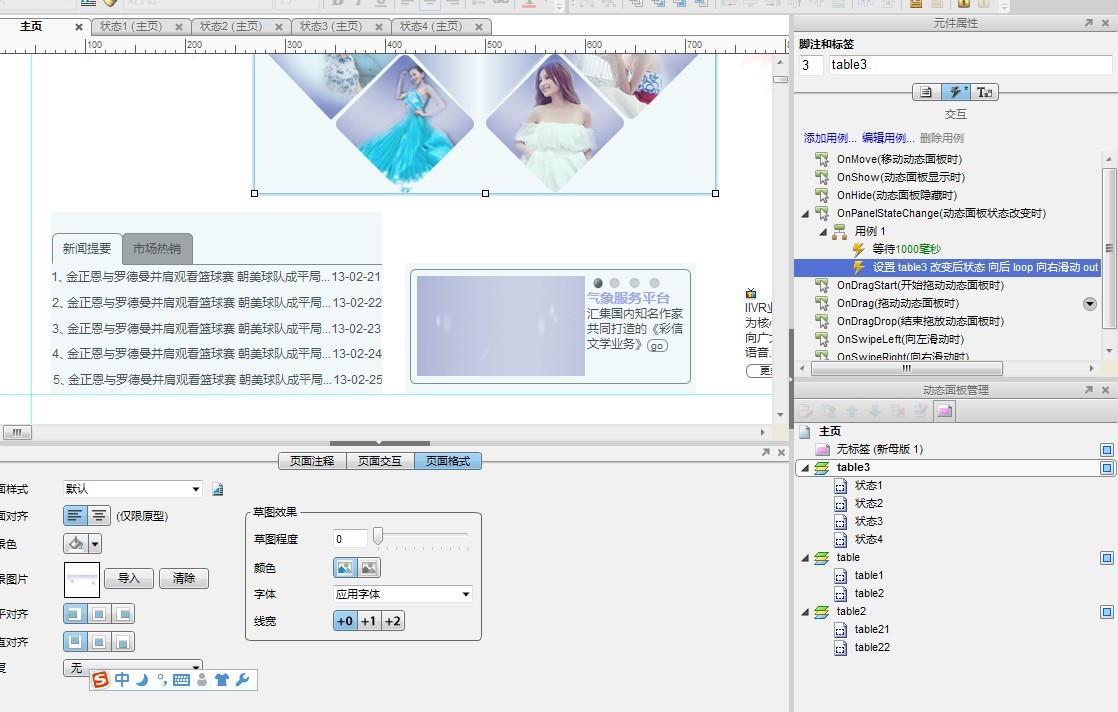Click the widget name field table3
Screen dimensions: 1118x712
pyautogui.click(x=970, y=65)
